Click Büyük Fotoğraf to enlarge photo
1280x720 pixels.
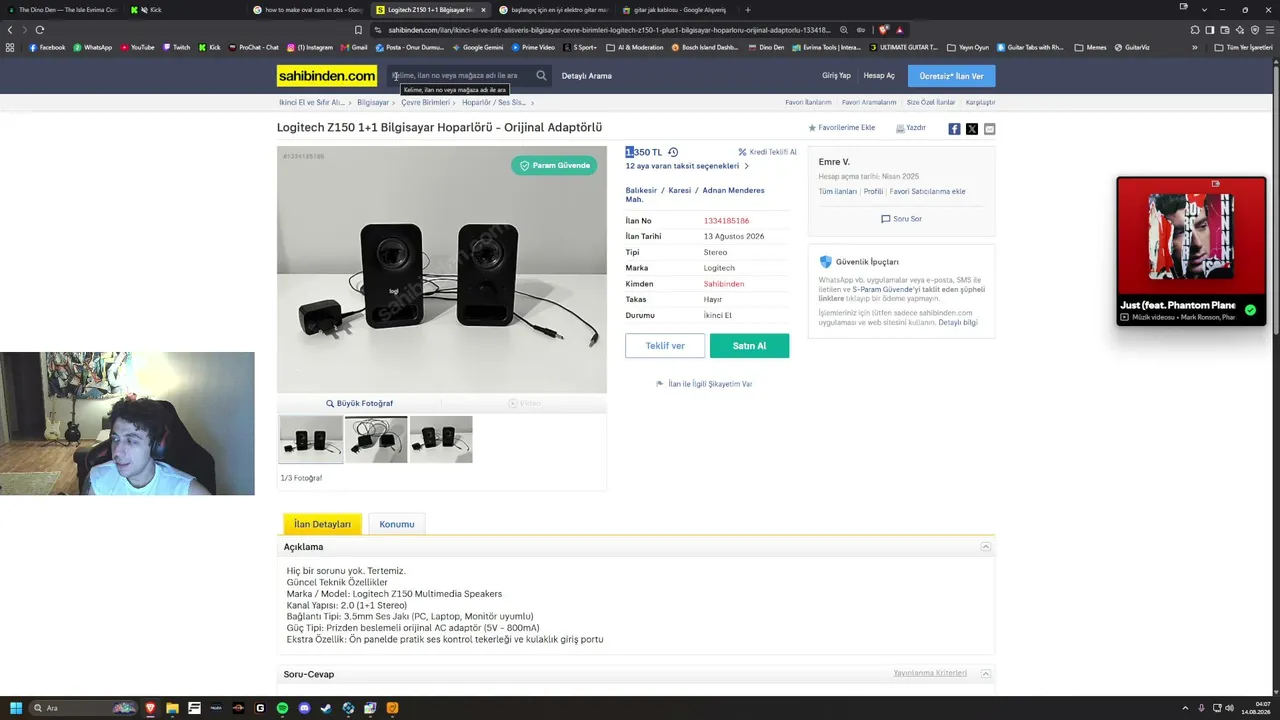click(x=360, y=404)
